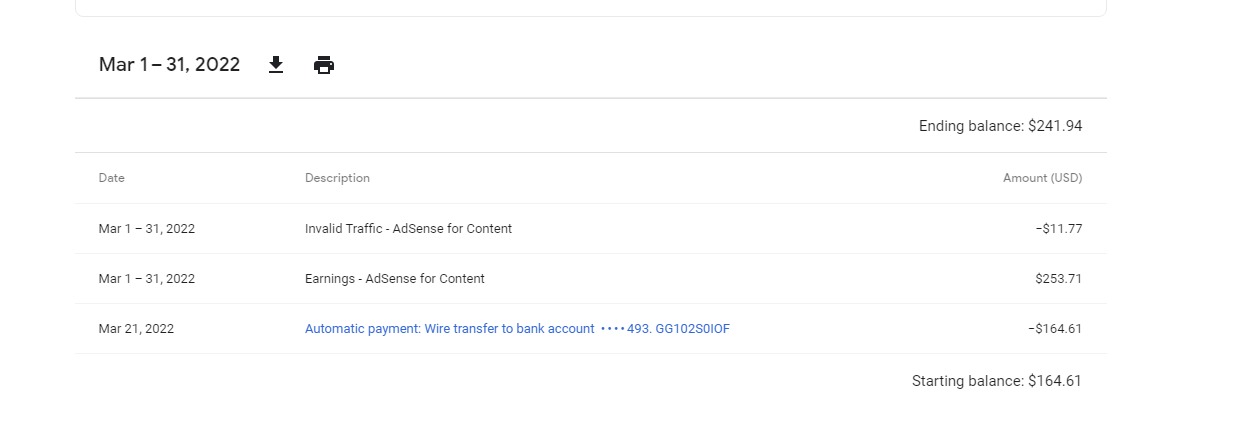Click the −$164.61 payment amount
This screenshot has height=428, width=1238.
pos(1055,329)
